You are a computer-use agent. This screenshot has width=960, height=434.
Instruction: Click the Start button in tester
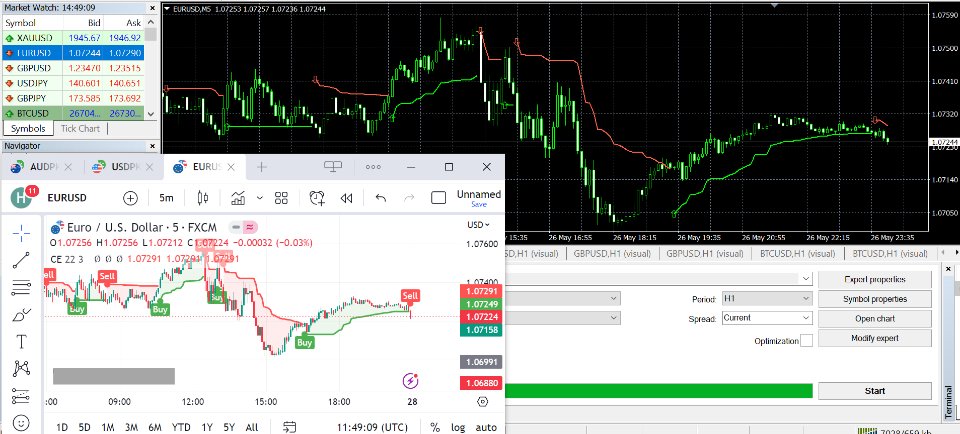(x=875, y=391)
